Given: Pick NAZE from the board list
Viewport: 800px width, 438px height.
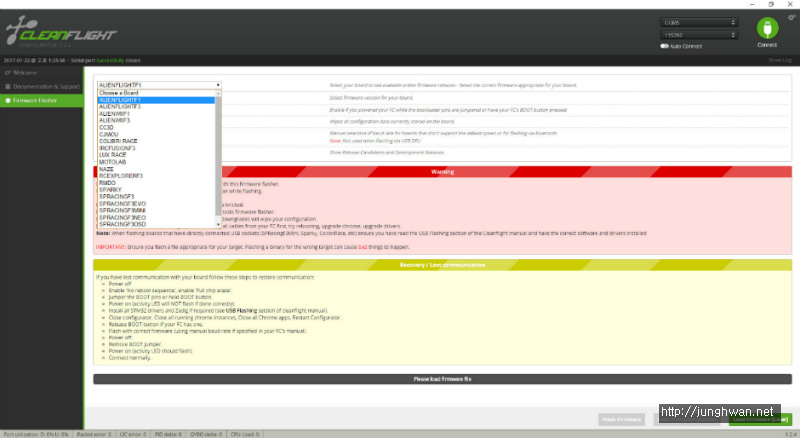Looking at the screenshot, I should (156, 169).
